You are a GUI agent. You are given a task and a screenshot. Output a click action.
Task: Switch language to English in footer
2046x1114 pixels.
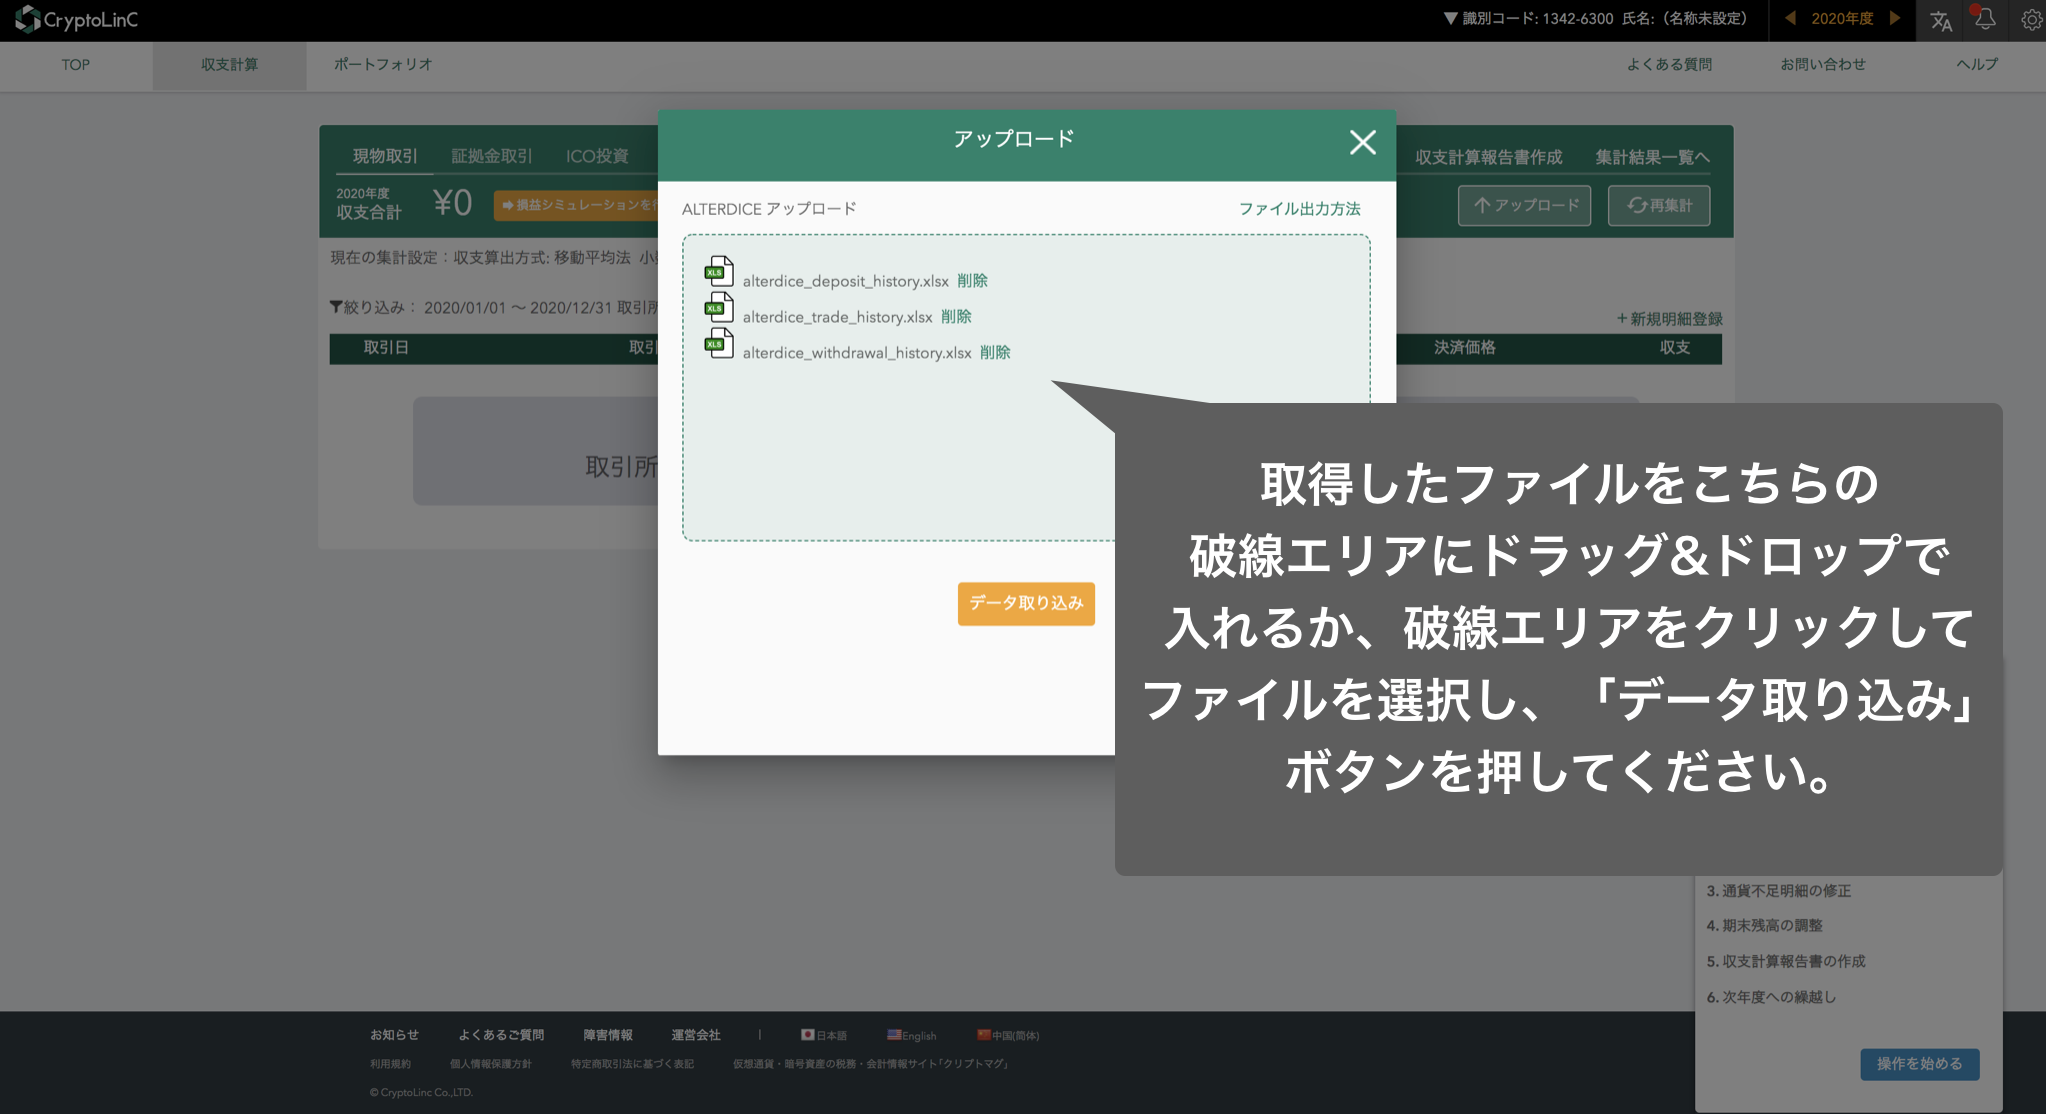coord(911,1035)
